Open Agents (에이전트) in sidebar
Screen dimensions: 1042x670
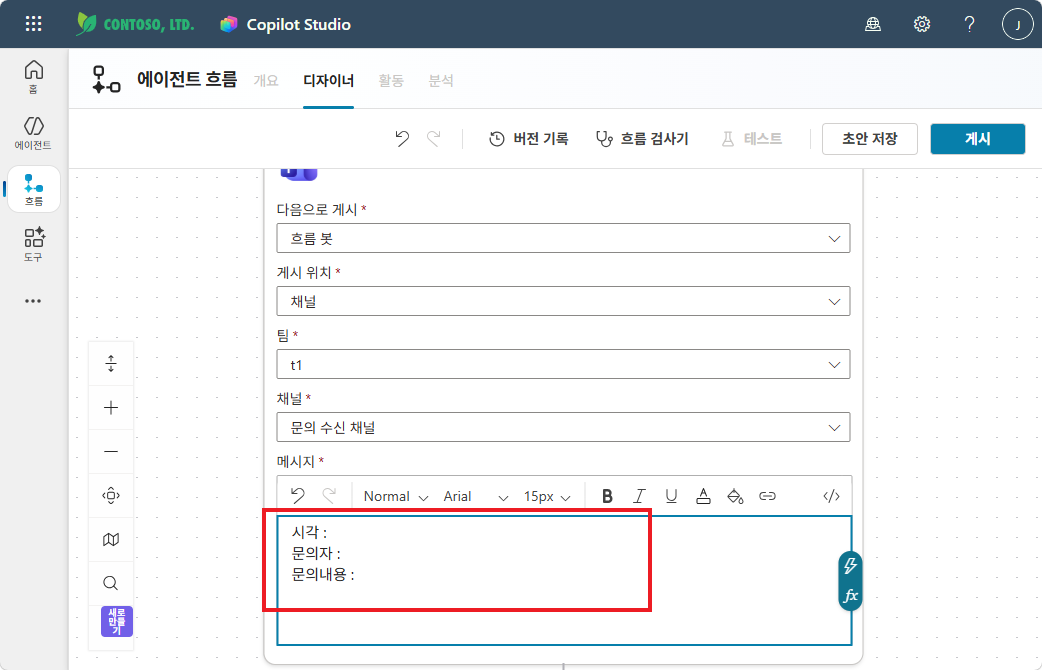click(x=33, y=133)
